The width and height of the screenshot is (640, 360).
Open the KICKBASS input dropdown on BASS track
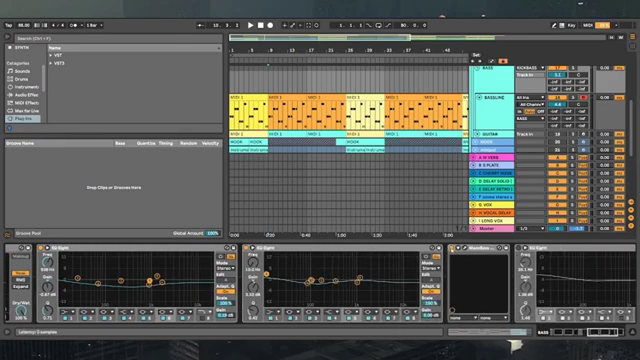click(x=530, y=68)
